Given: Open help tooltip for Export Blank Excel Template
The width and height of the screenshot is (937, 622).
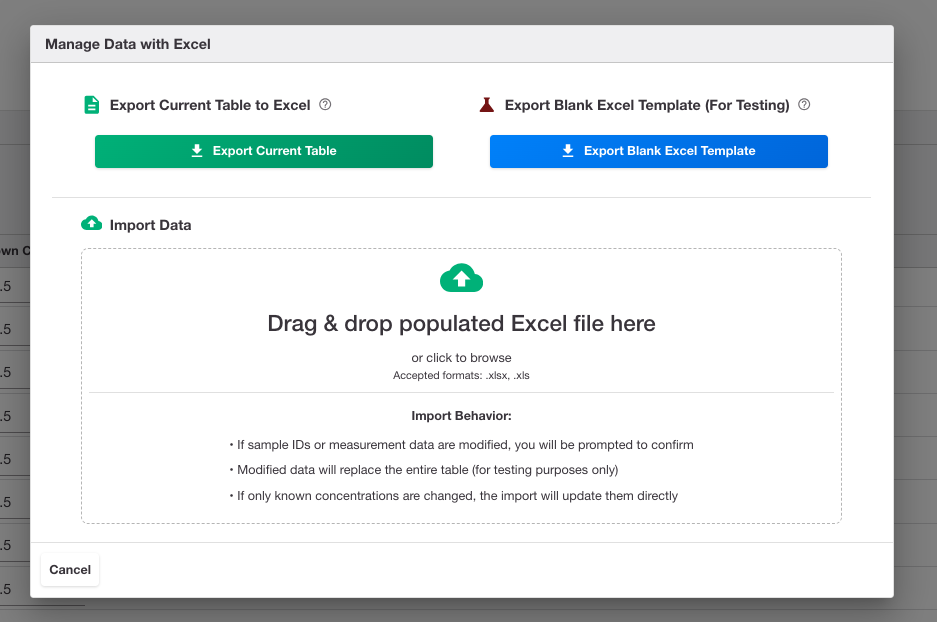Looking at the screenshot, I should click(804, 105).
